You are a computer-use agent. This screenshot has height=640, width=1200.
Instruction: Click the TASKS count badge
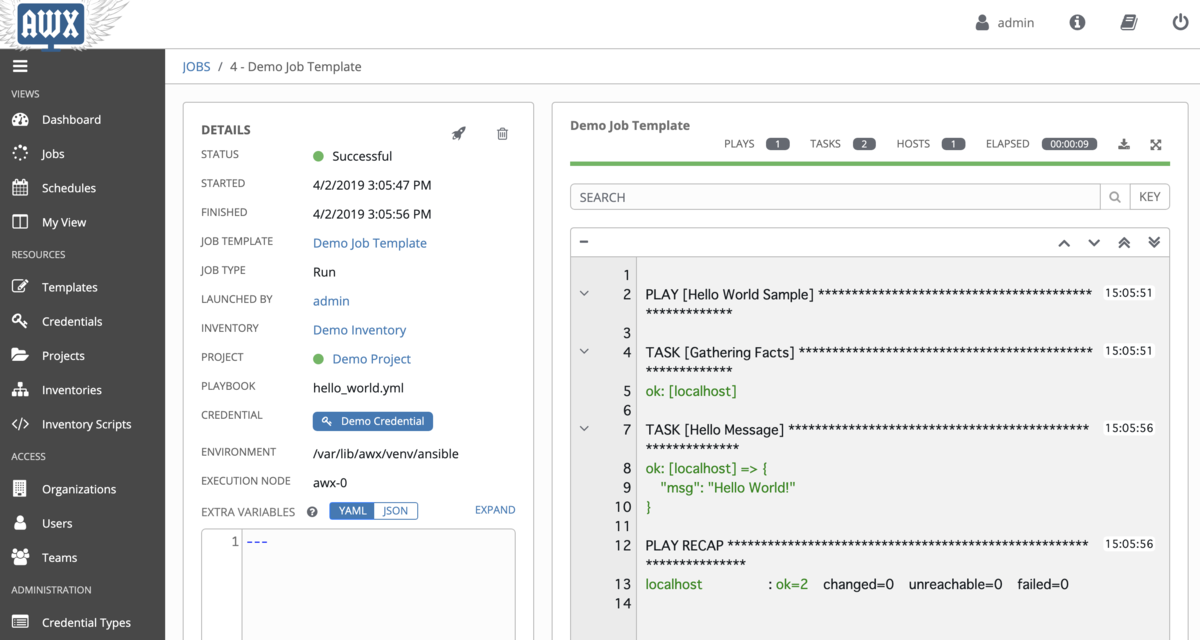tap(864, 144)
